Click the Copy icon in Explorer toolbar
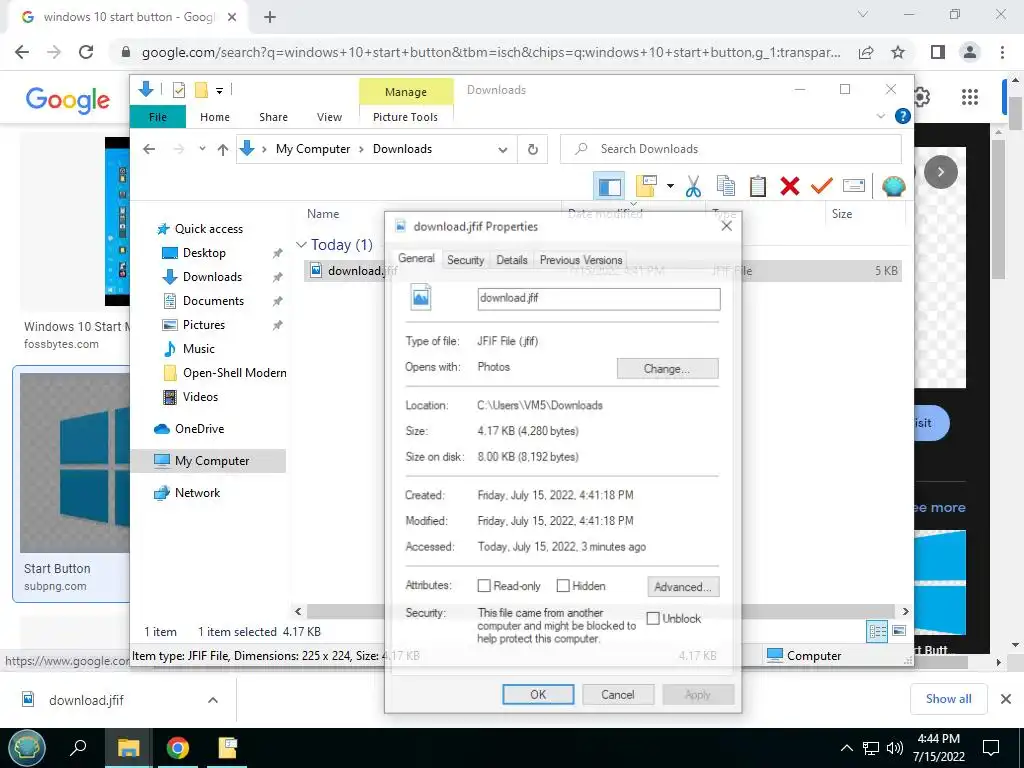 tap(726, 186)
